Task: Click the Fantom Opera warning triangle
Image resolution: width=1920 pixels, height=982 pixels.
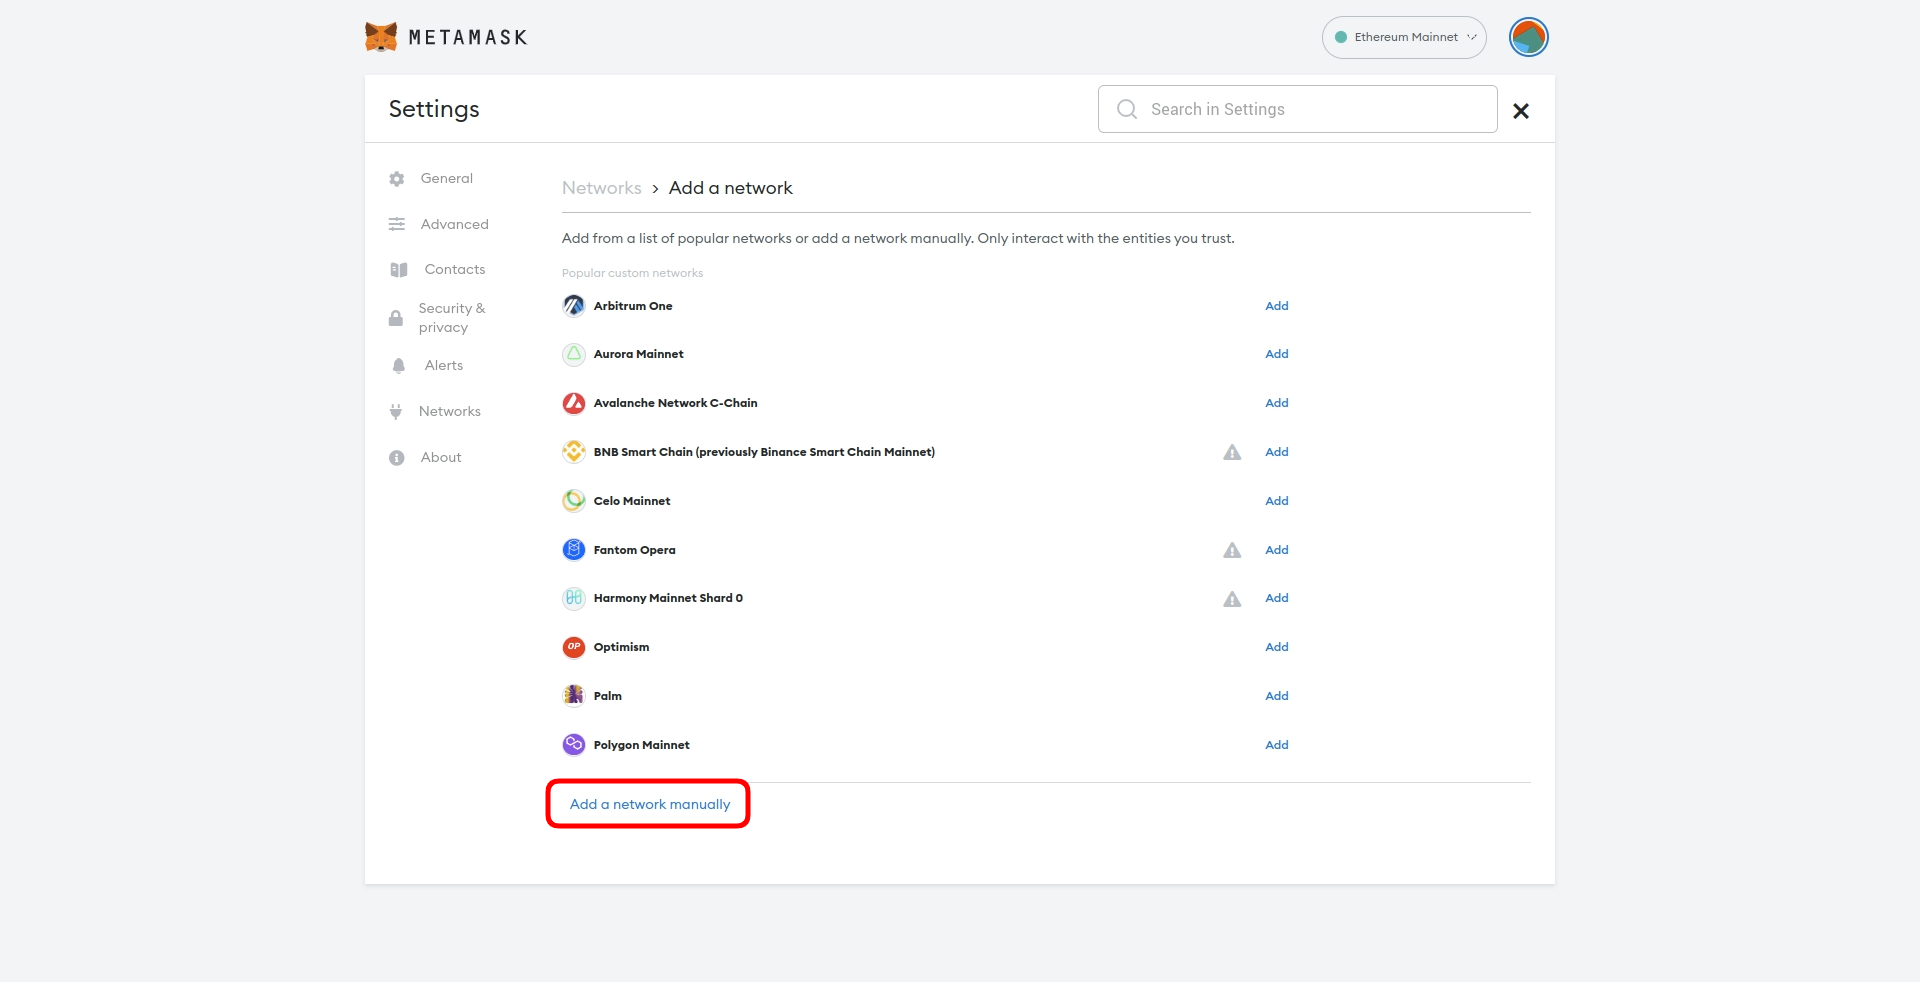Action: [1232, 550]
